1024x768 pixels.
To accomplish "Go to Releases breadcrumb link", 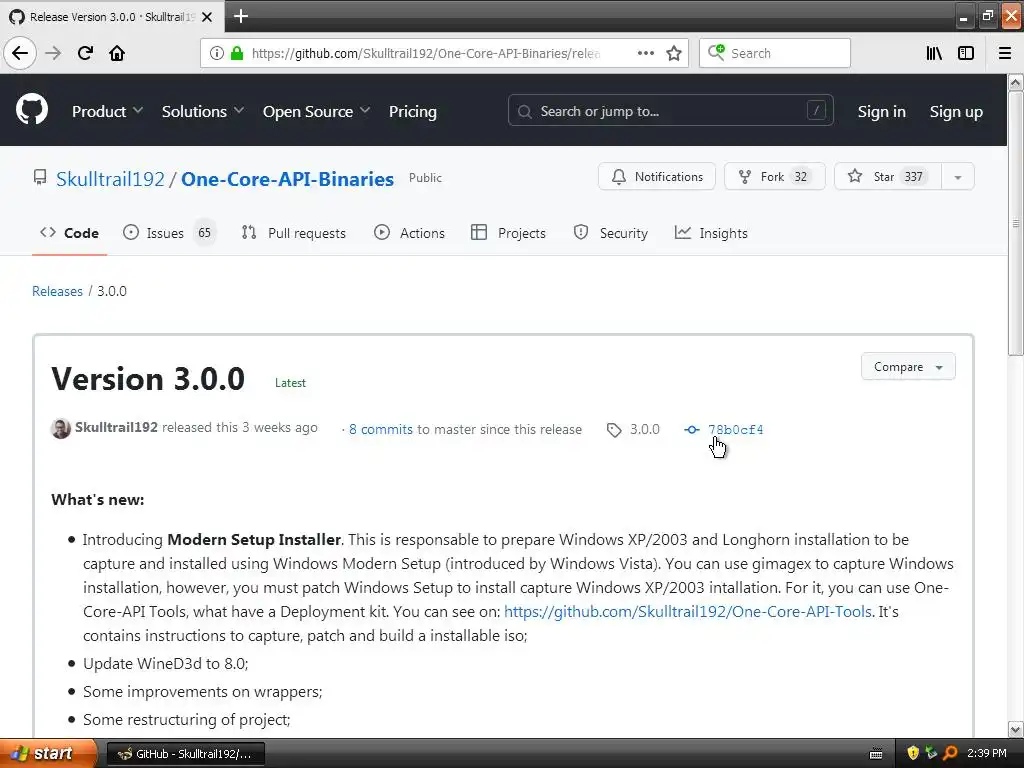I will pos(57,291).
